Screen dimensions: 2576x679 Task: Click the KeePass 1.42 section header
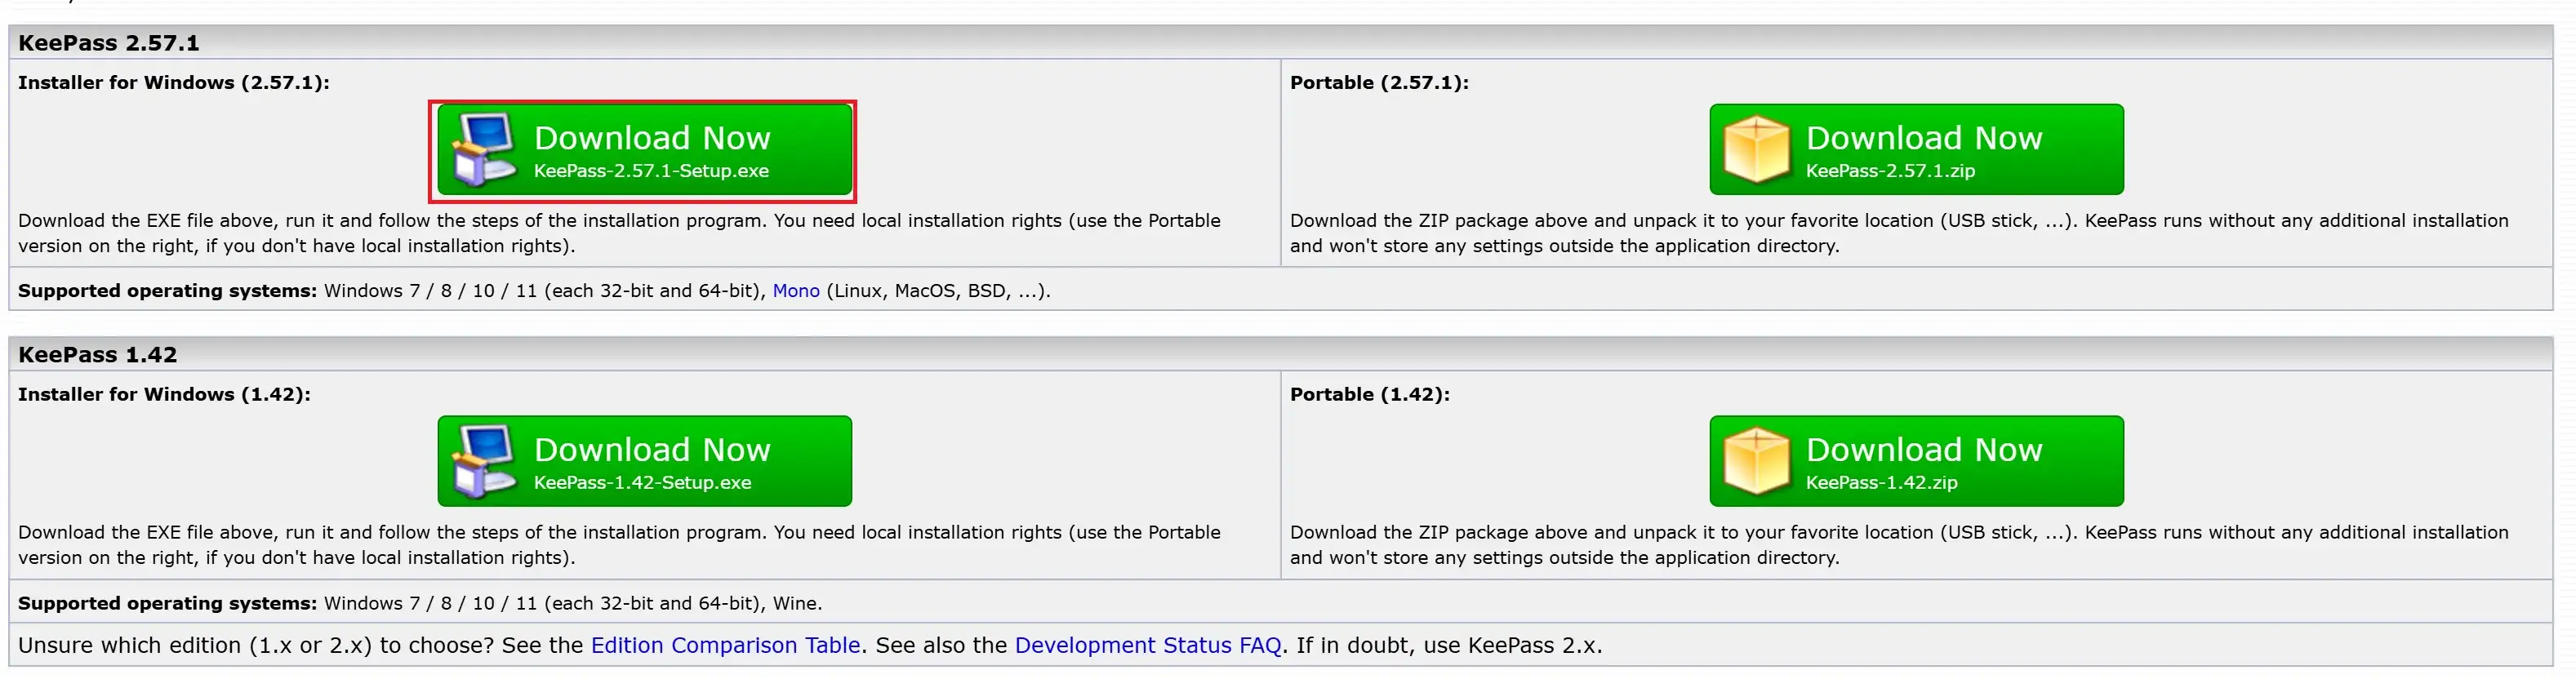tap(98, 355)
